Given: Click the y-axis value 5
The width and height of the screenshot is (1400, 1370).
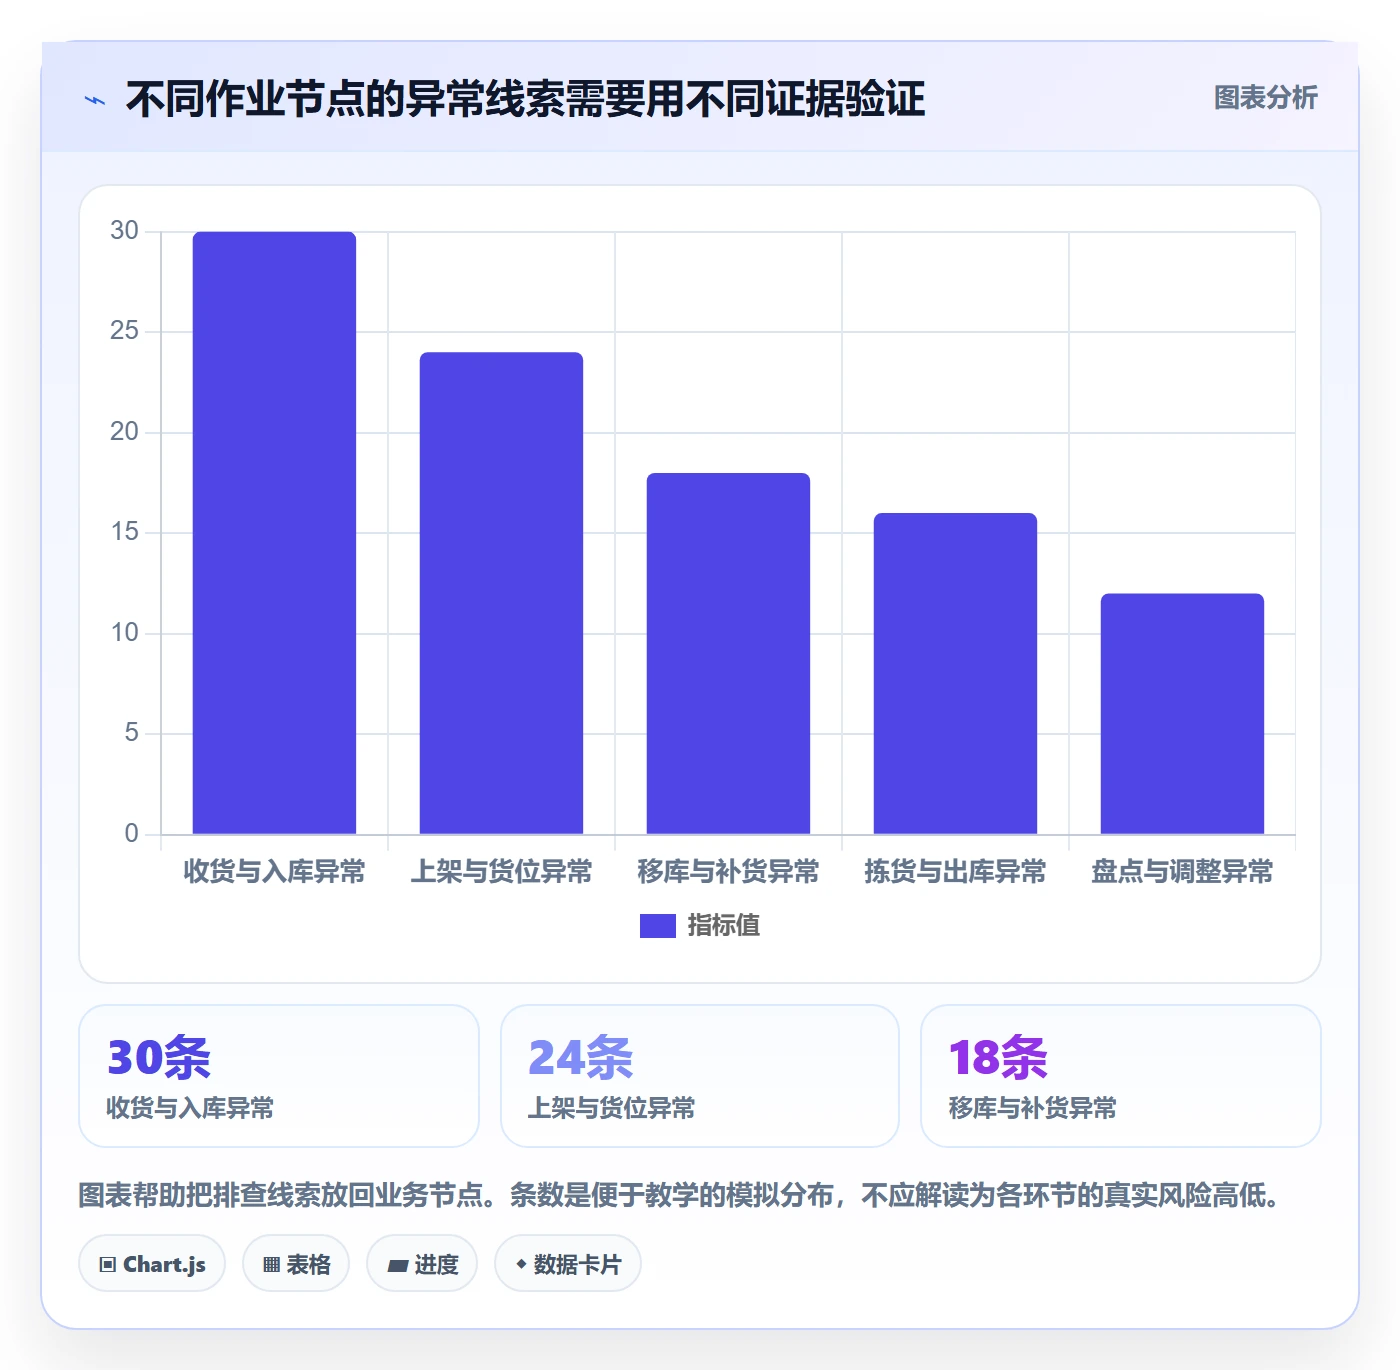Looking at the screenshot, I should click(x=131, y=733).
